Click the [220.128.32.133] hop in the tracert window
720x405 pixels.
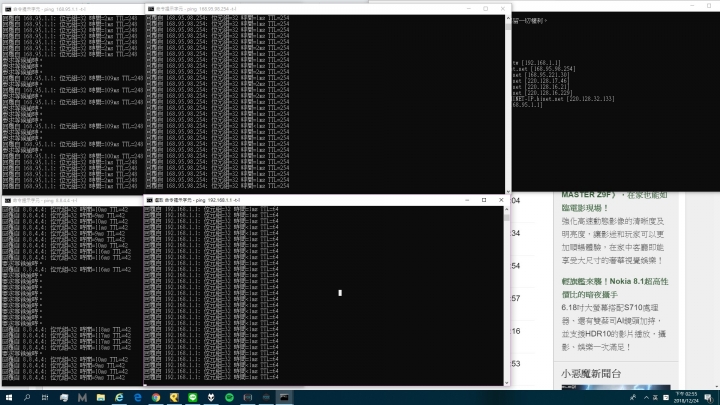(591, 99)
